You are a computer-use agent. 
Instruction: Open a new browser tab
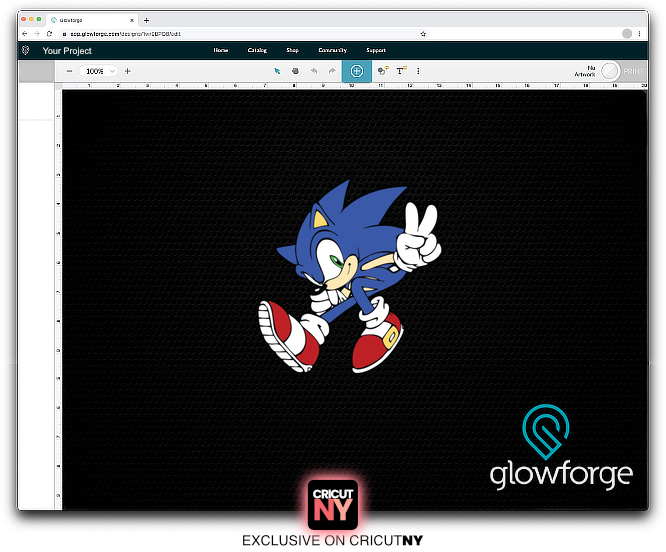pyautogui.click(x=147, y=20)
